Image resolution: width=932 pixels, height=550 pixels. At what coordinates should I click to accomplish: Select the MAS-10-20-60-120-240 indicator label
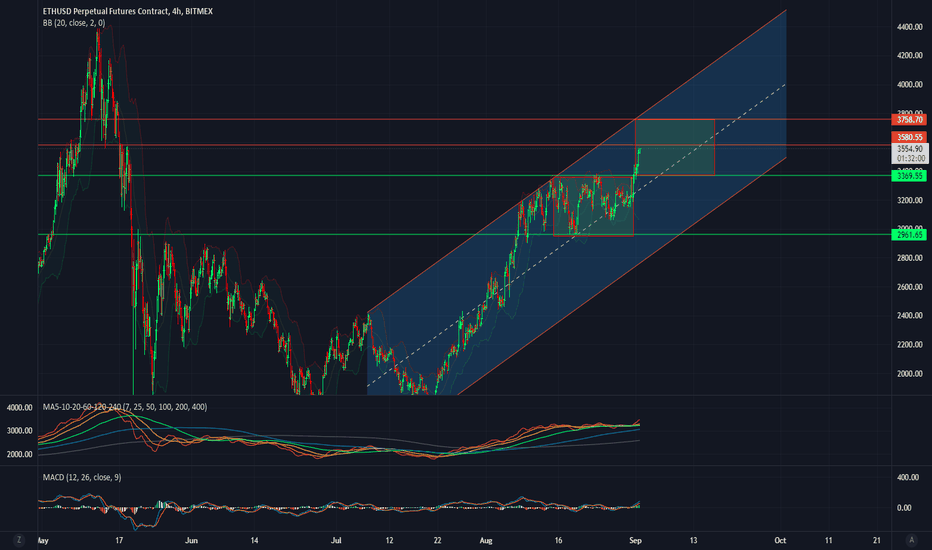click(125, 407)
